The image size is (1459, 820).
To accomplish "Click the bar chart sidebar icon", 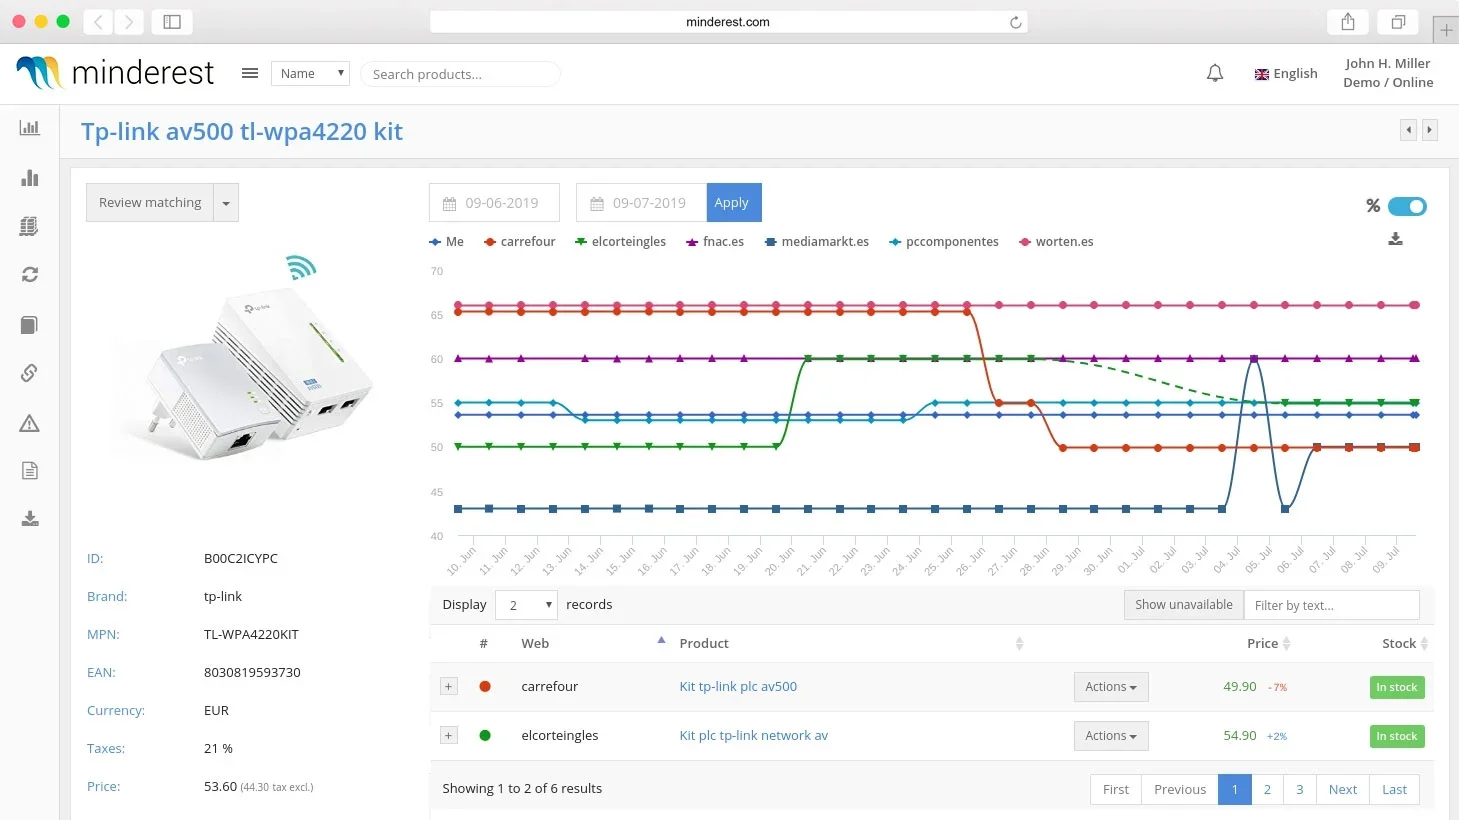I will point(30,178).
